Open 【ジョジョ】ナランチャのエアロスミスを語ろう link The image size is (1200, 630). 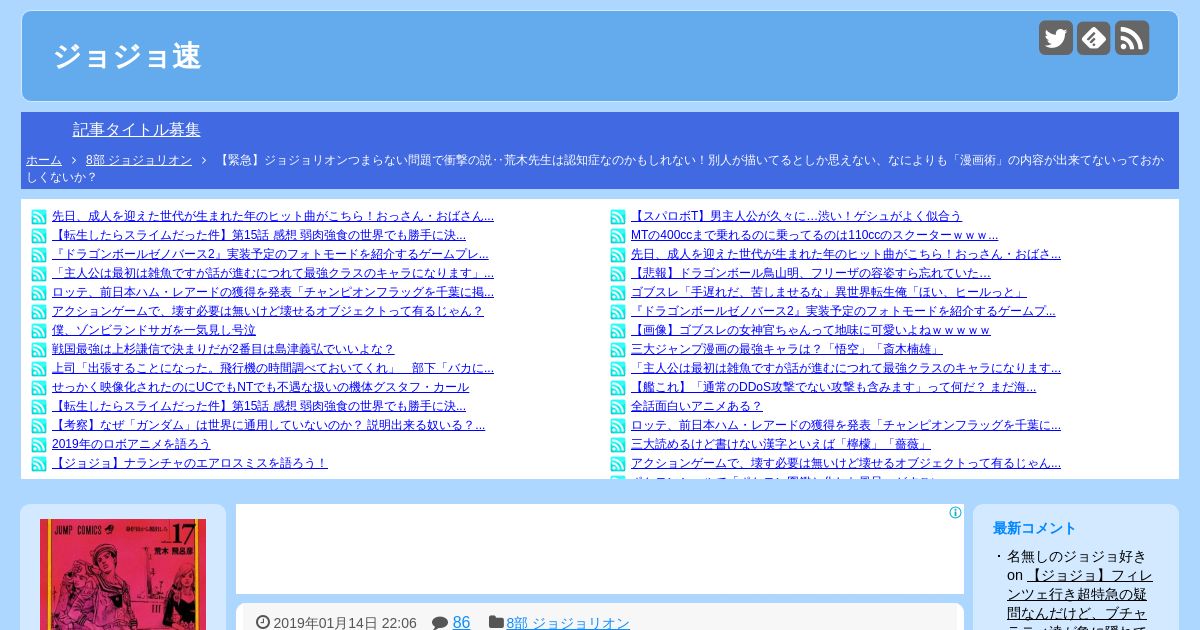pos(190,463)
